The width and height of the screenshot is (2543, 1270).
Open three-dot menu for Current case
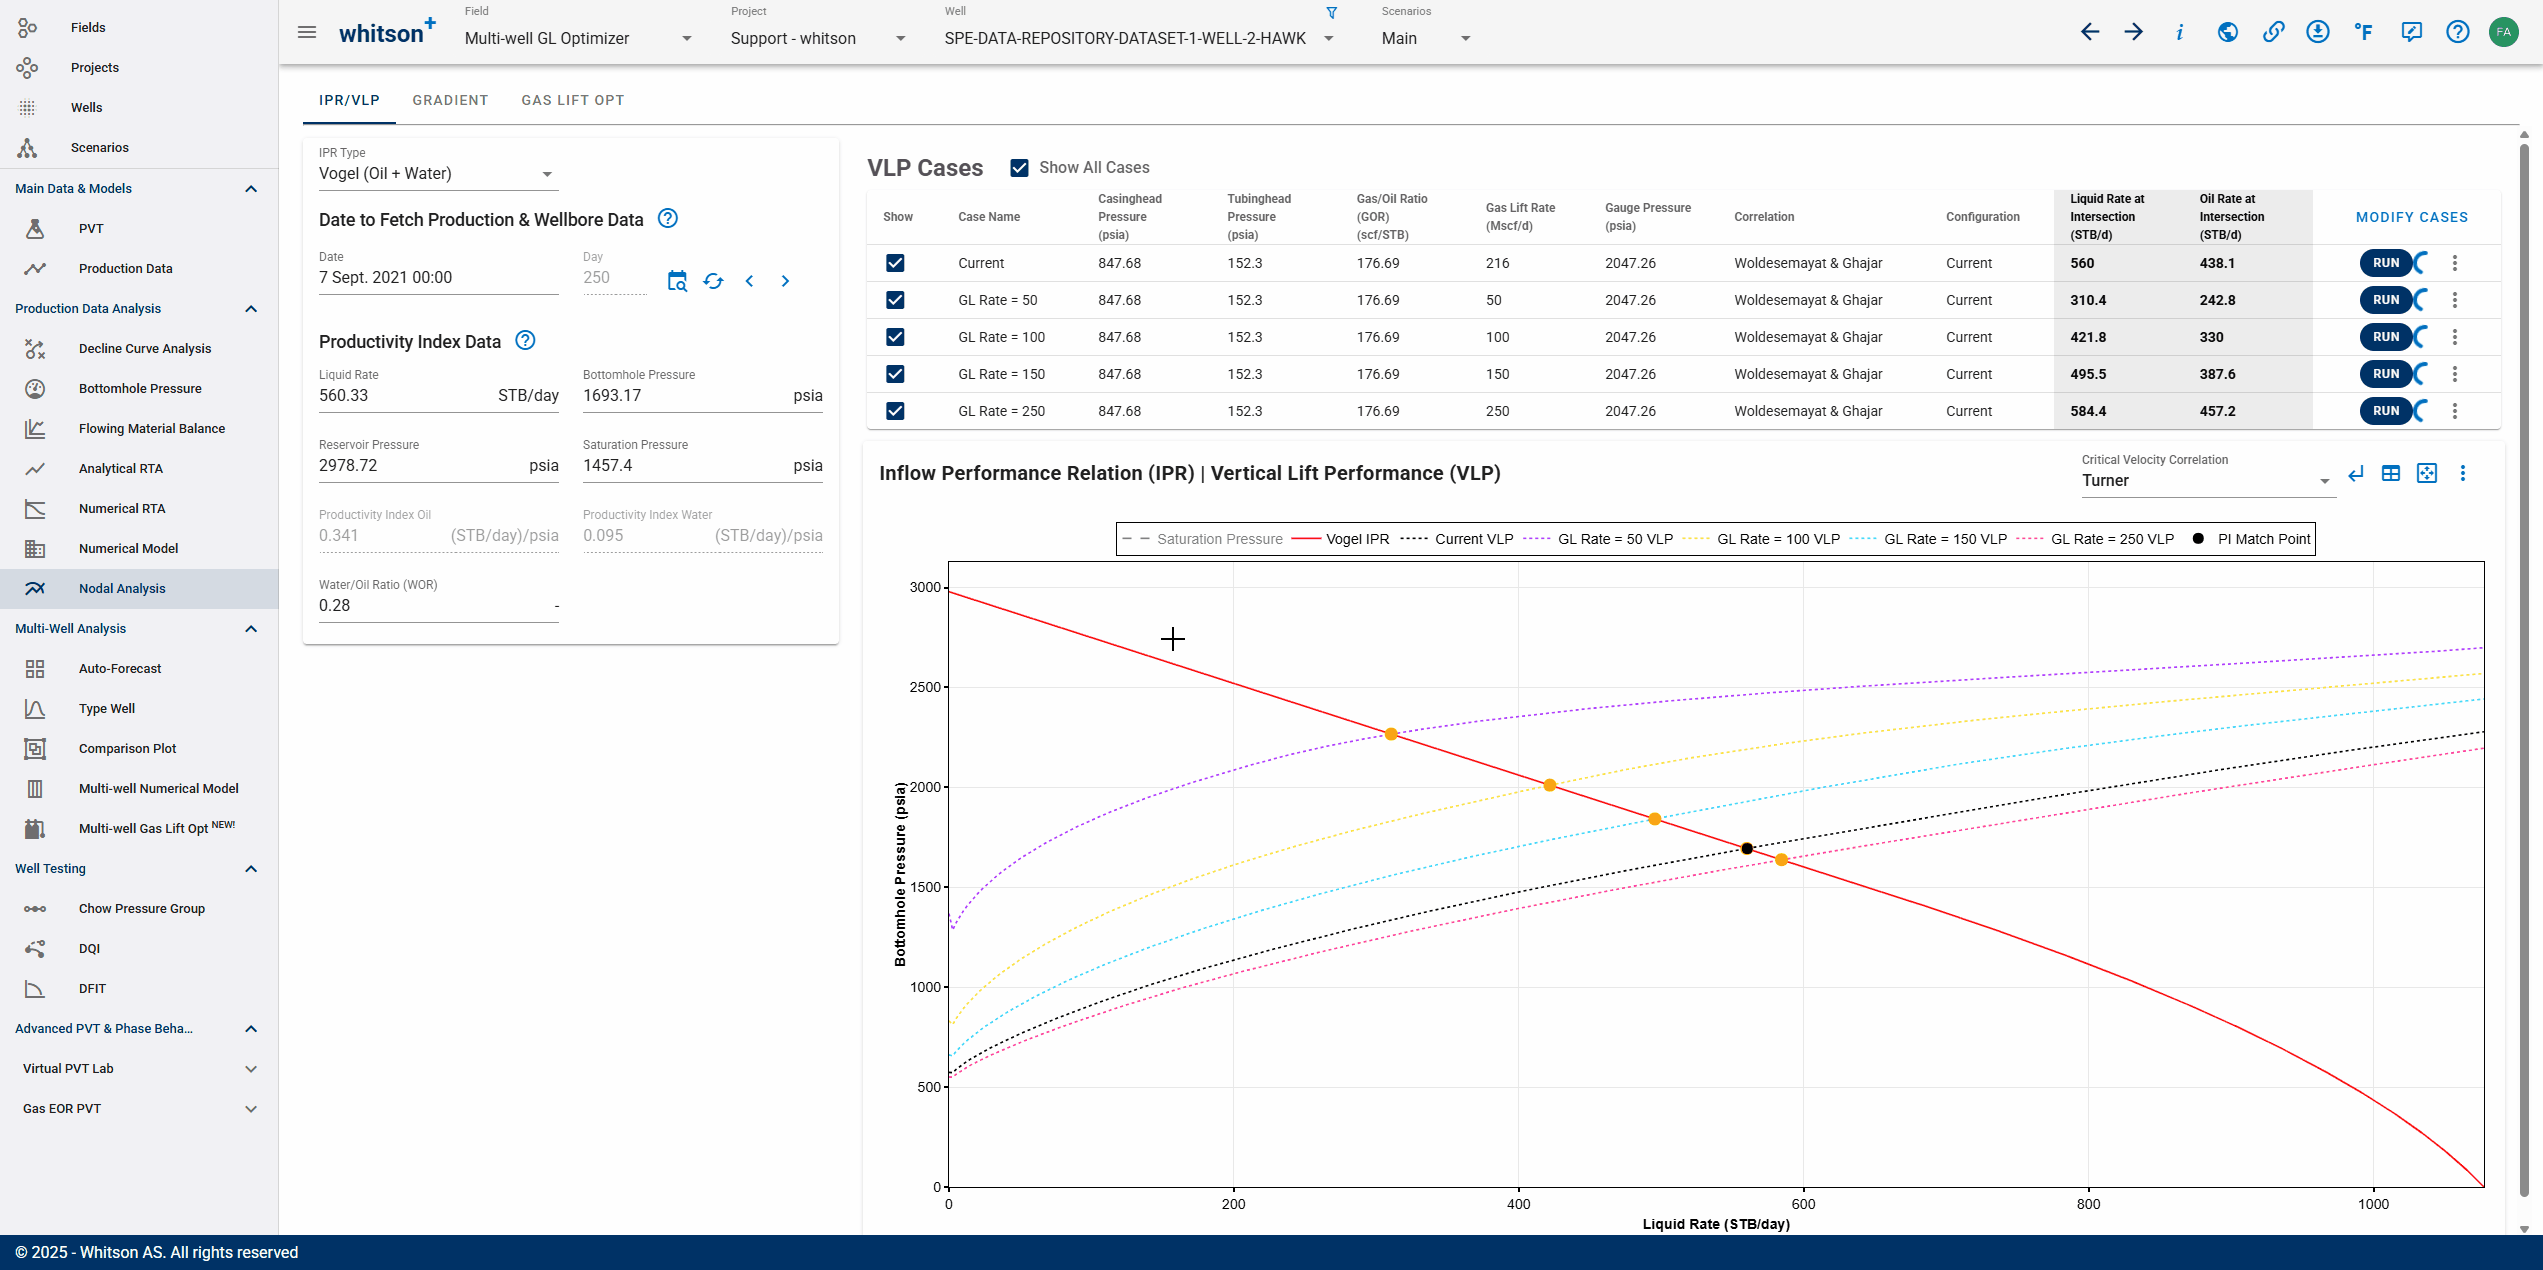coord(2455,263)
